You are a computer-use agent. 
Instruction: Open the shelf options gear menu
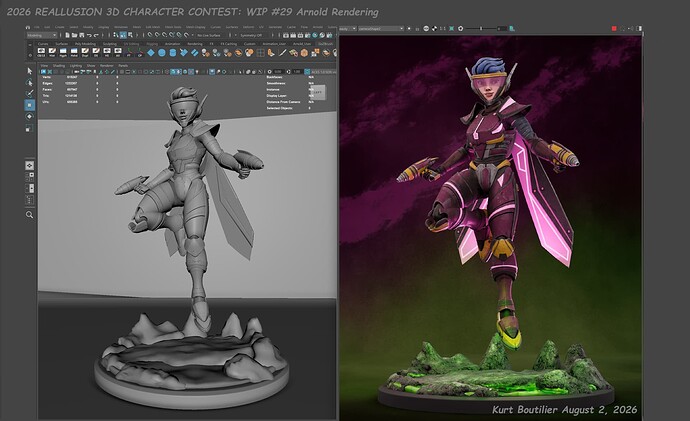coord(30,54)
